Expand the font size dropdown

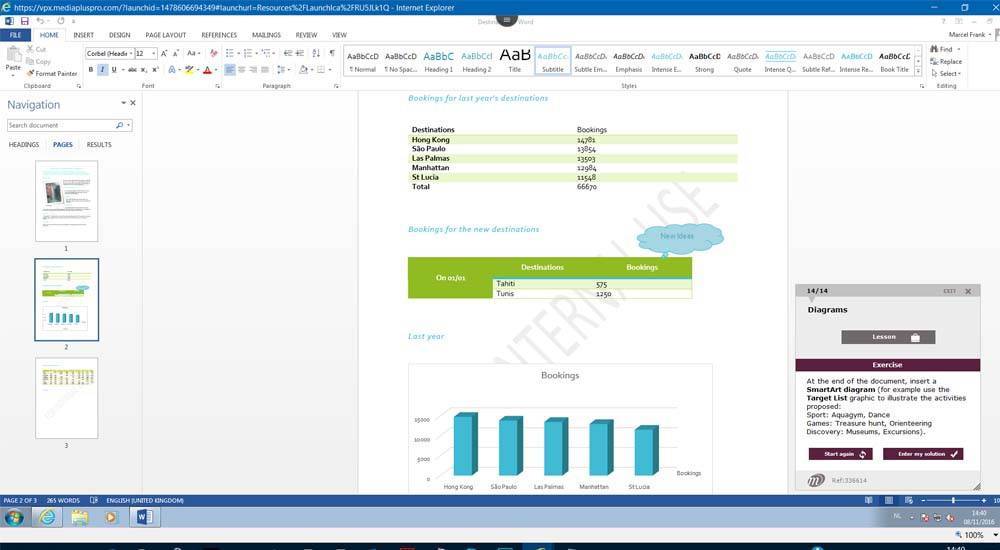pos(153,53)
